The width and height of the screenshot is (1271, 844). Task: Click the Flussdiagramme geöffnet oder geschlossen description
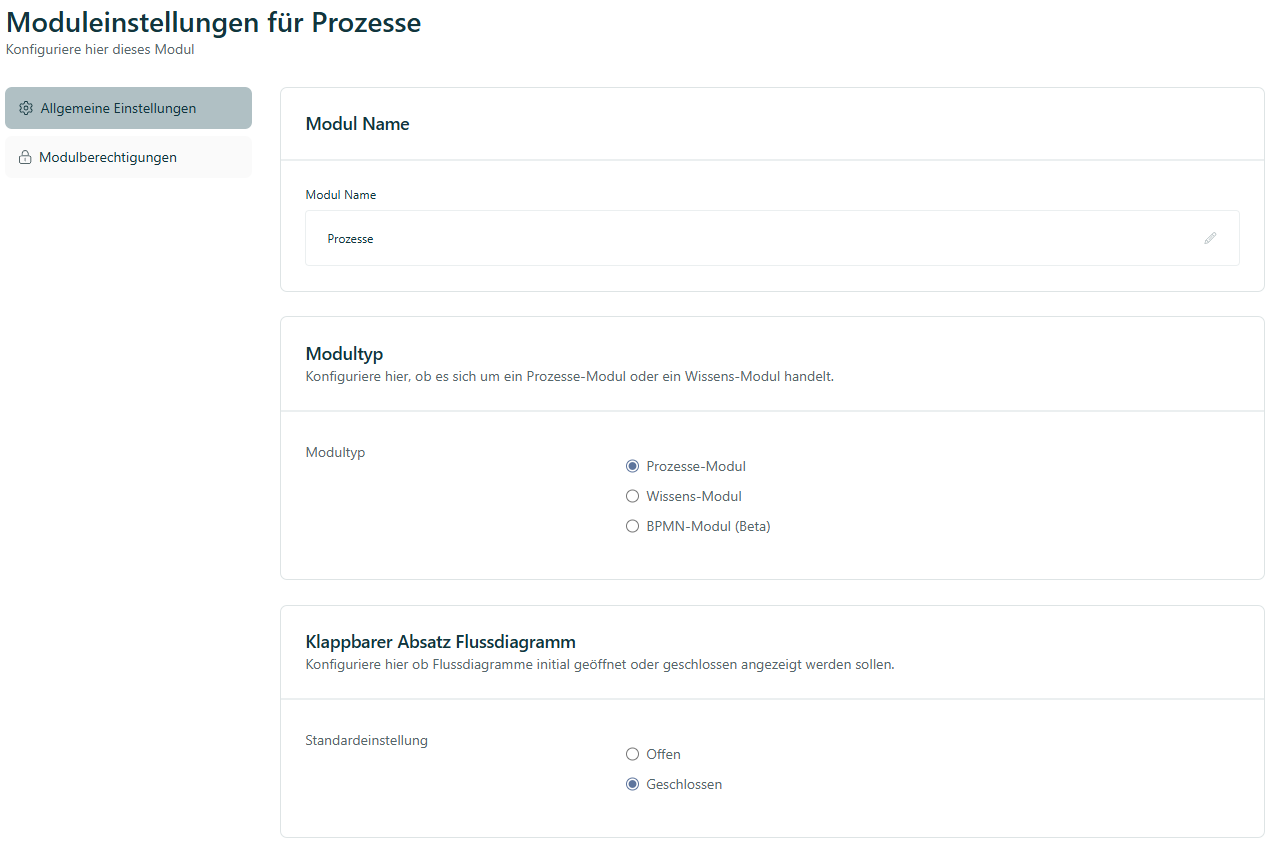pyautogui.click(x=599, y=664)
